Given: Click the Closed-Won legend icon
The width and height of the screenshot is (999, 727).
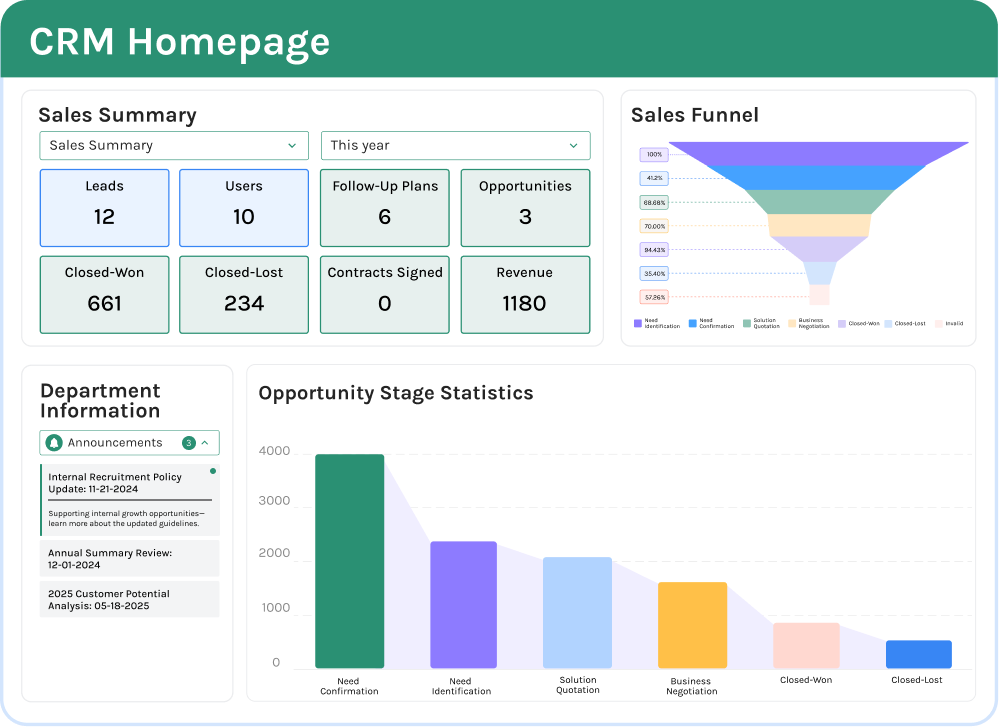Looking at the screenshot, I should [x=841, y=323].
